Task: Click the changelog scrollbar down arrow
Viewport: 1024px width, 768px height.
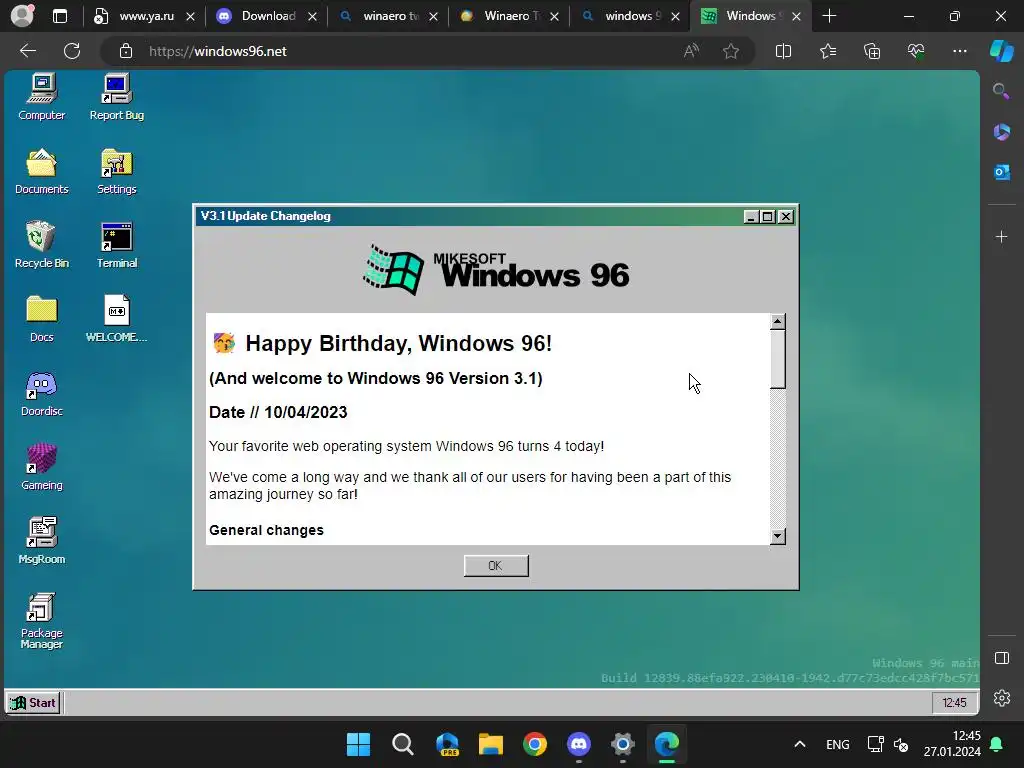Action: [x=777, y=536]
